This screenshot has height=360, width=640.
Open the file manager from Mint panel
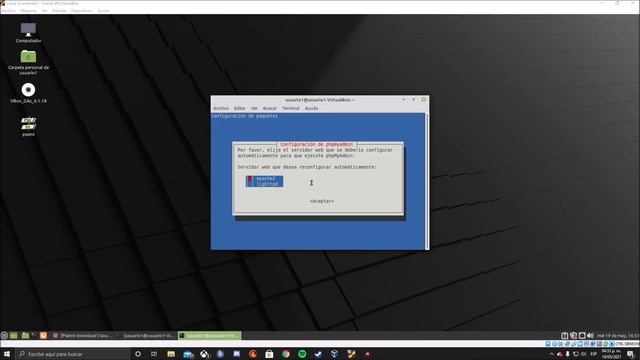(x=25, y=336)
